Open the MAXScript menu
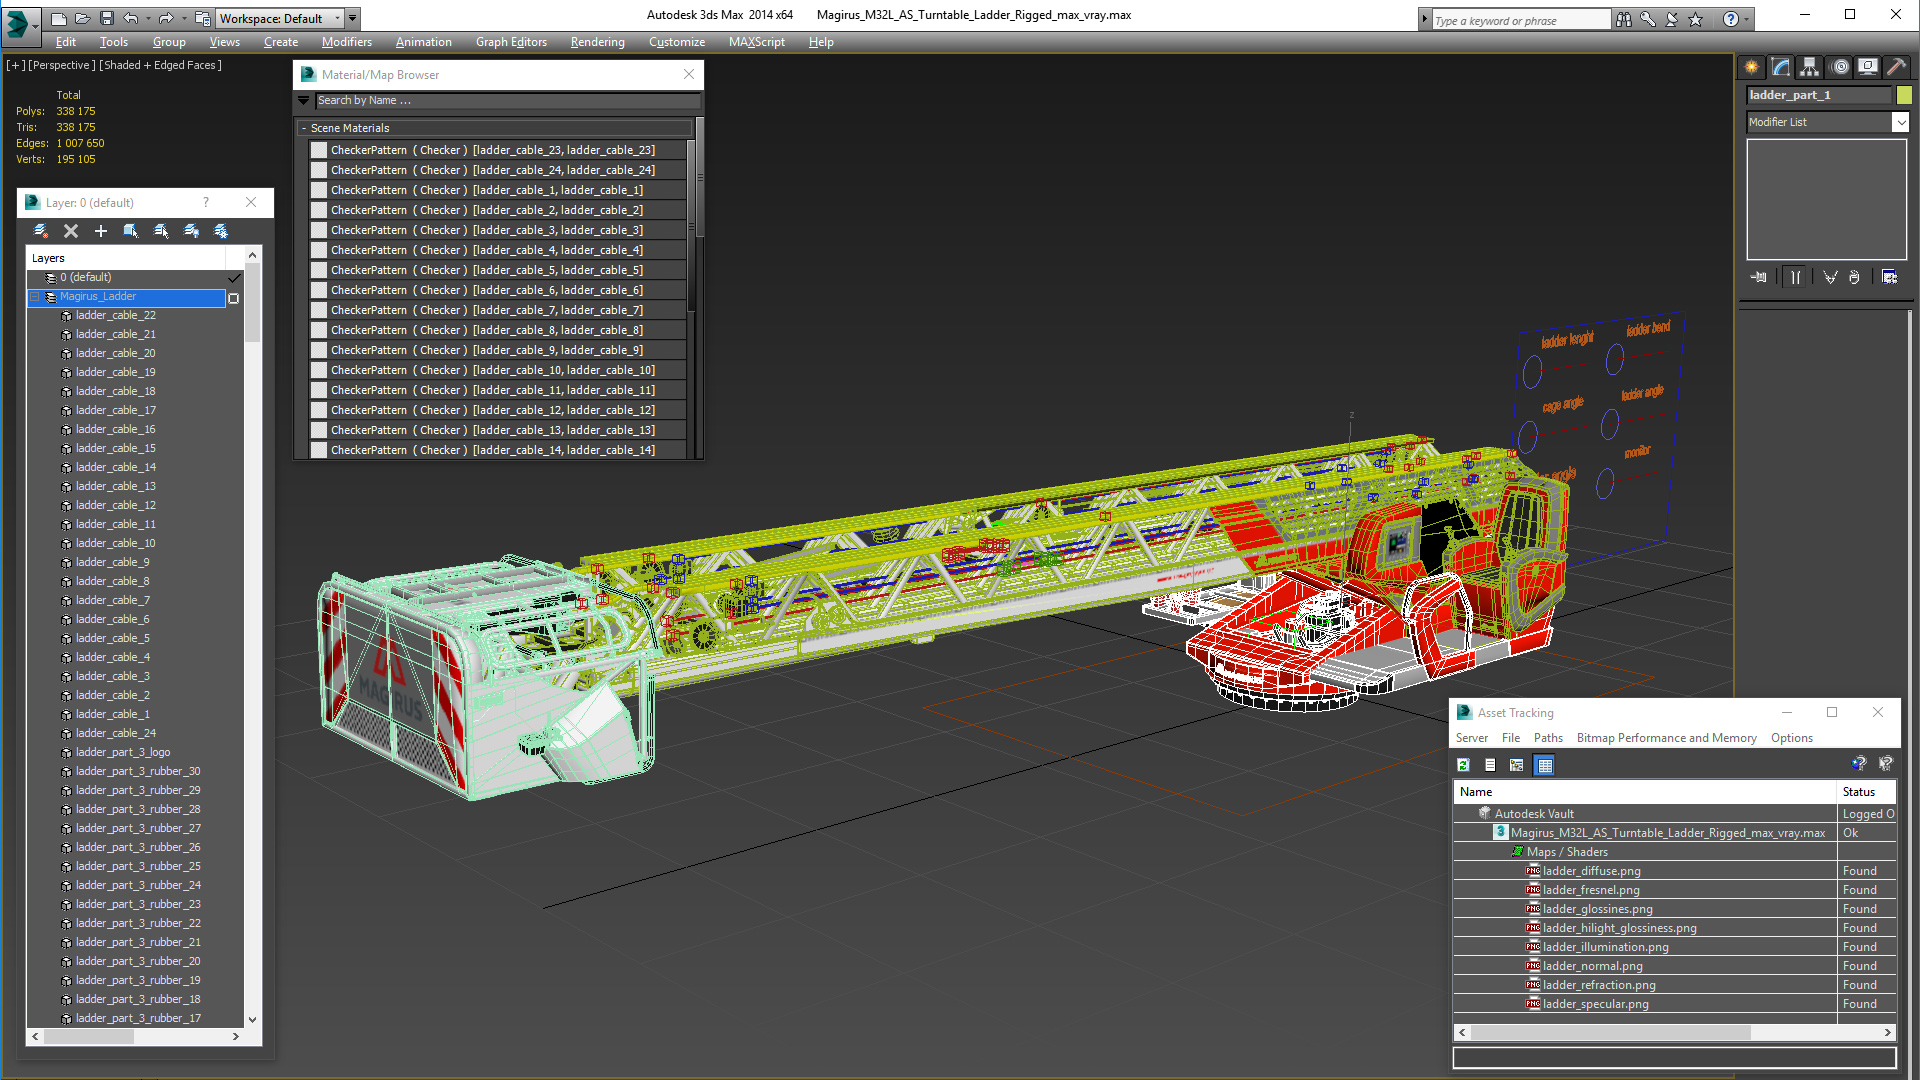Screen dimensions: 1920x1080 757,42
